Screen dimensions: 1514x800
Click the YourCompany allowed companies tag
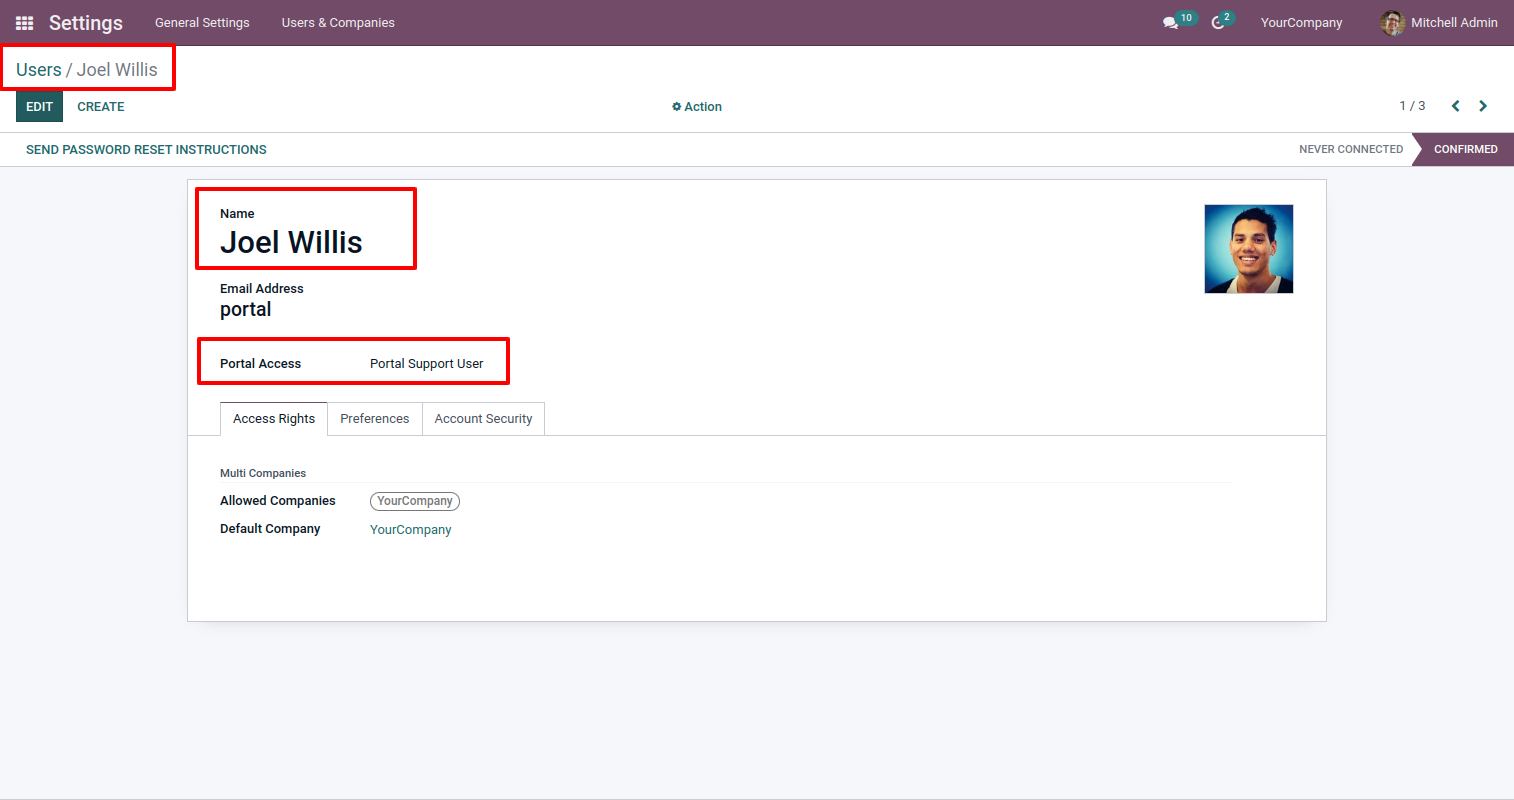pyautogui.click(x=415, y=501)
